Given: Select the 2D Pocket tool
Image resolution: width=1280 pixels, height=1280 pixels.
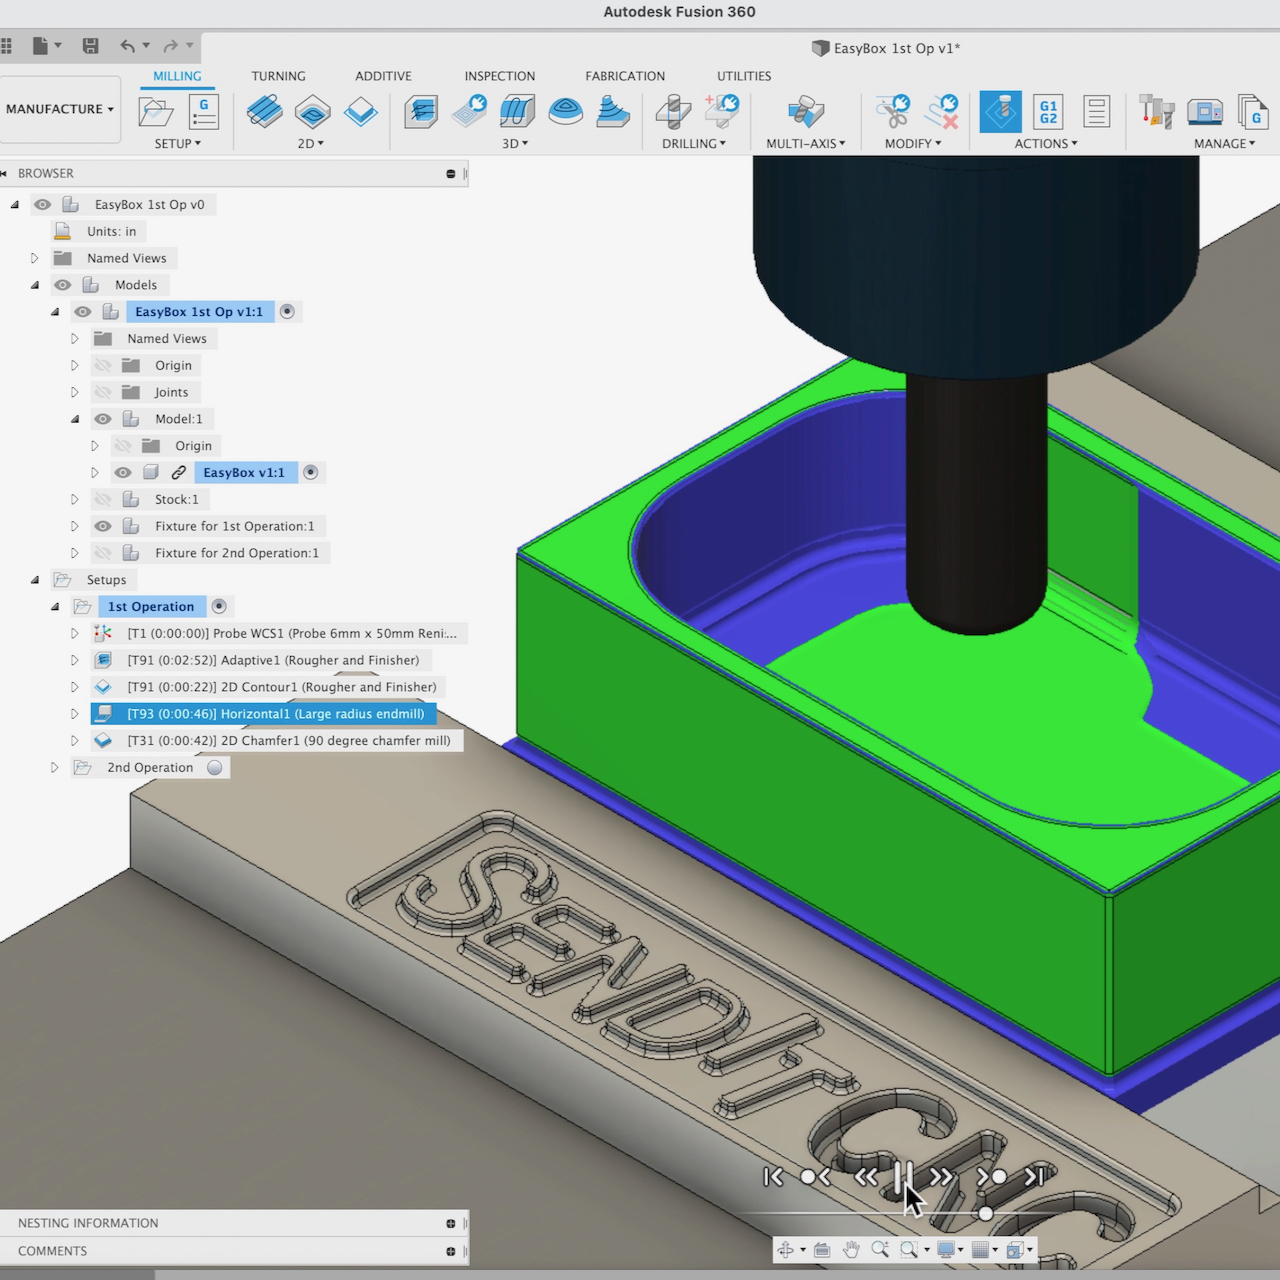Looking at the screenshot, I should pos(312,112).
